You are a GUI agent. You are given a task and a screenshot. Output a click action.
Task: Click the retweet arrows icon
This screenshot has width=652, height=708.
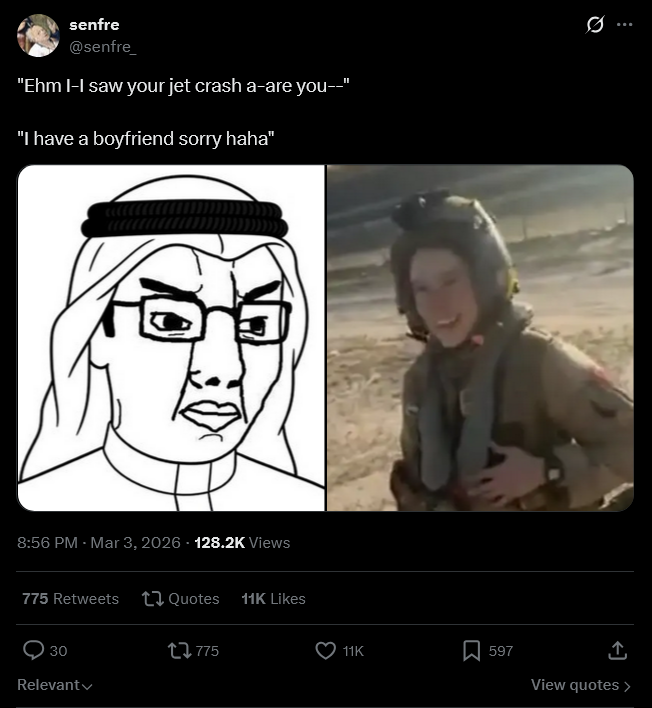tap(179, 651)
